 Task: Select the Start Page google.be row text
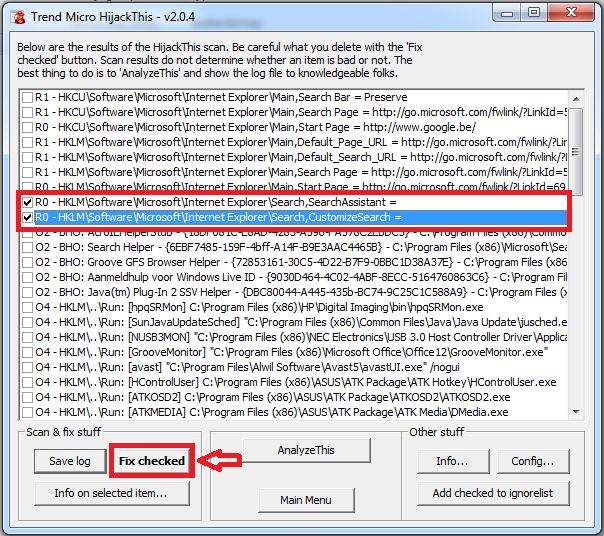256,127
